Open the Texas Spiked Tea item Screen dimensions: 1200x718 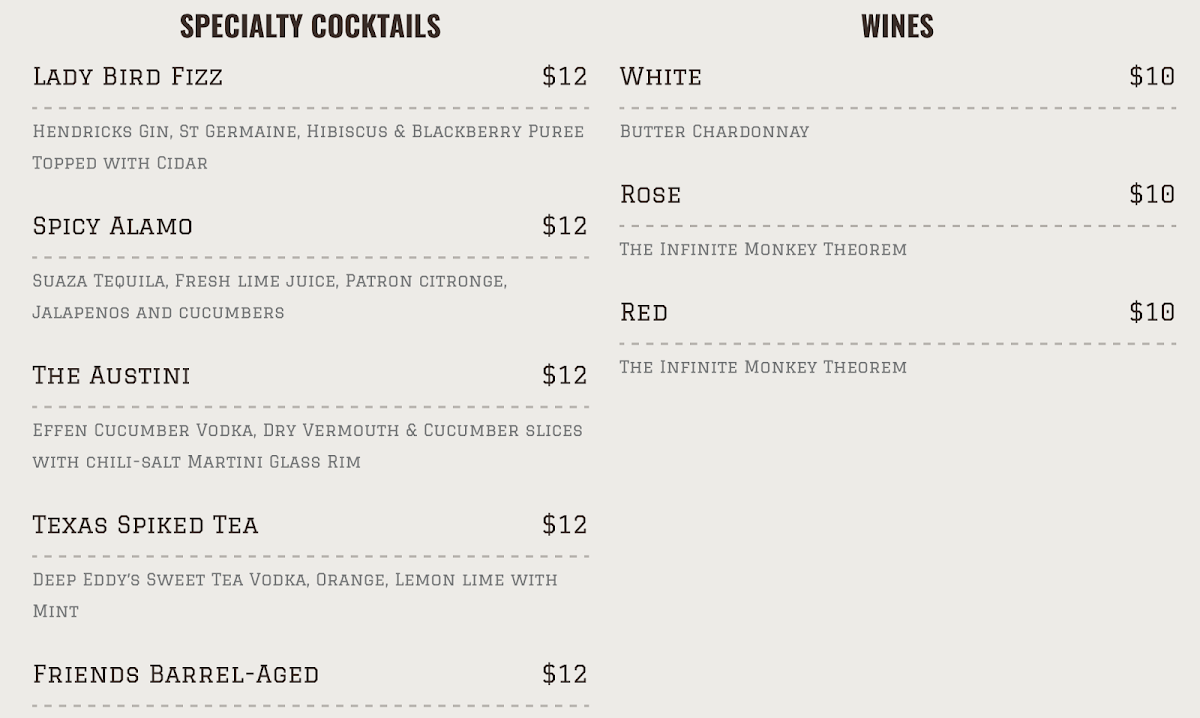145,525
